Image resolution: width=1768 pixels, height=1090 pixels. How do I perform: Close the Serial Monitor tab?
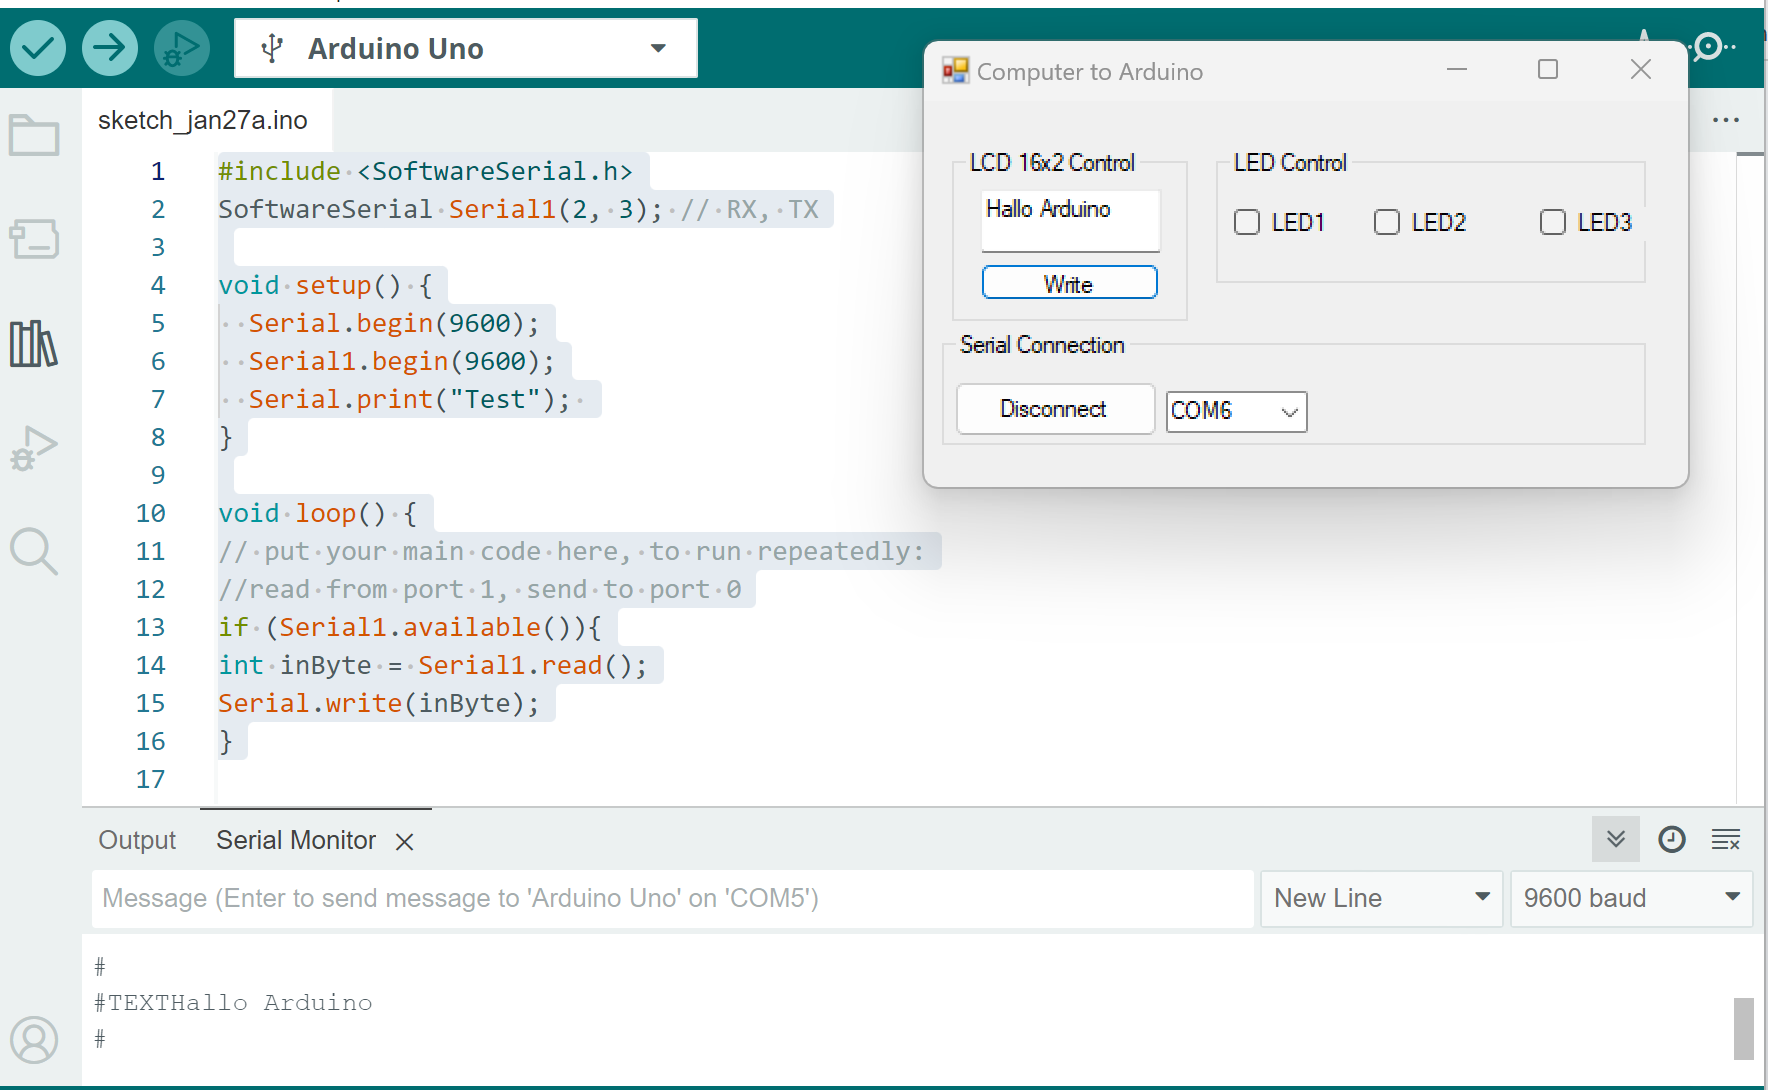click(404, 842)
